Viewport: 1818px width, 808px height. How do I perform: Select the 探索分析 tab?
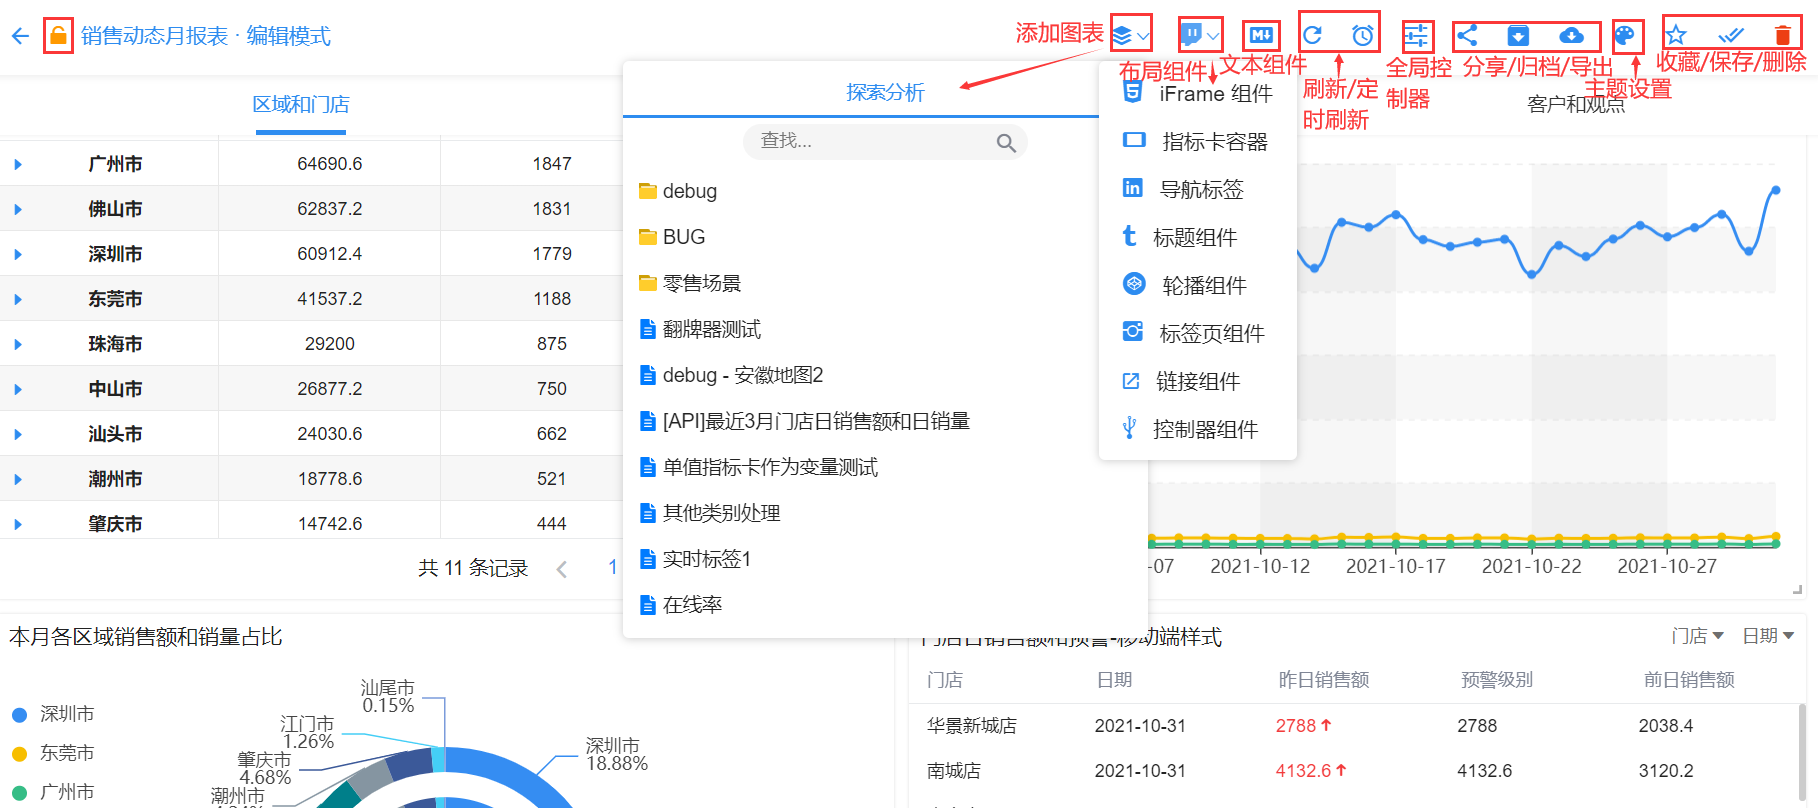pos(885,92)
